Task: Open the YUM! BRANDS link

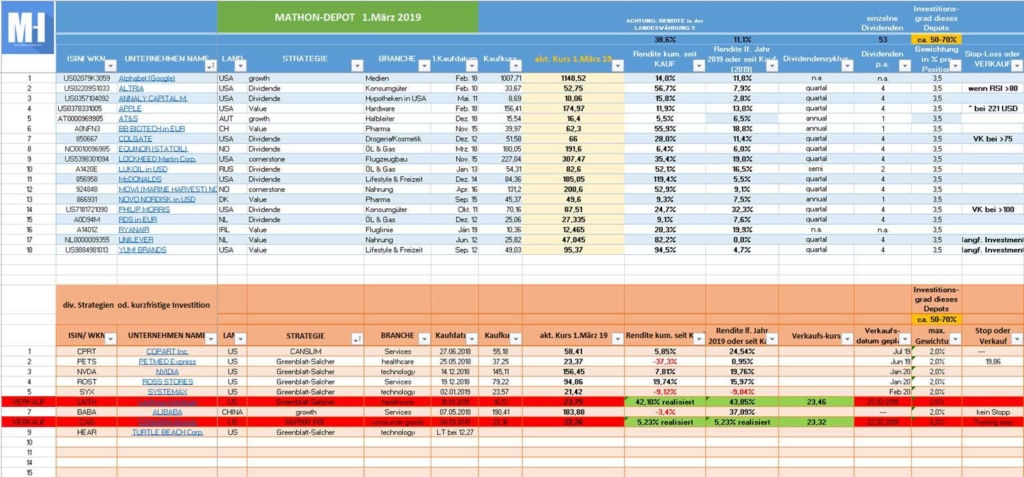Action: [x=142, y=250]
